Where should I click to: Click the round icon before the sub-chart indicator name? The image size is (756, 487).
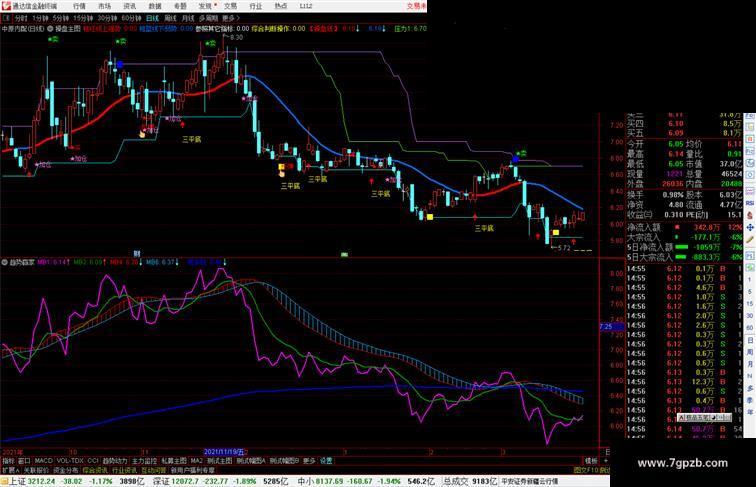pos(4,263)
